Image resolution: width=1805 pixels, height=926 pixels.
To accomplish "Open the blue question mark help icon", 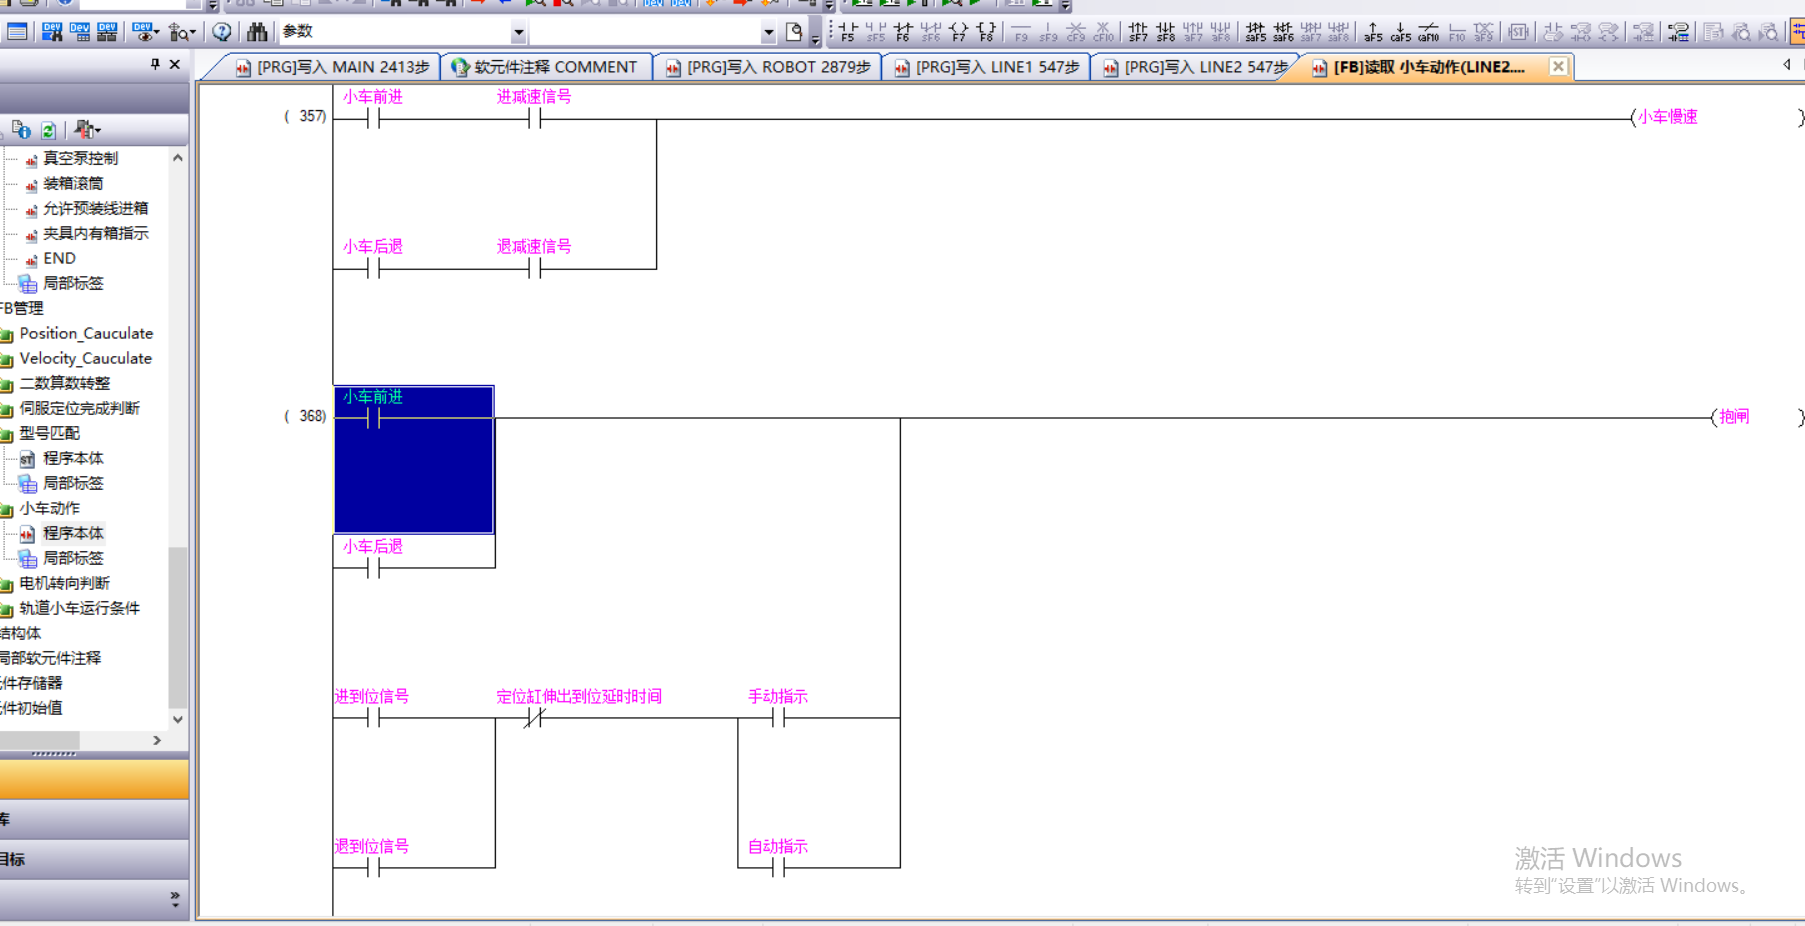I will point(222,32).
